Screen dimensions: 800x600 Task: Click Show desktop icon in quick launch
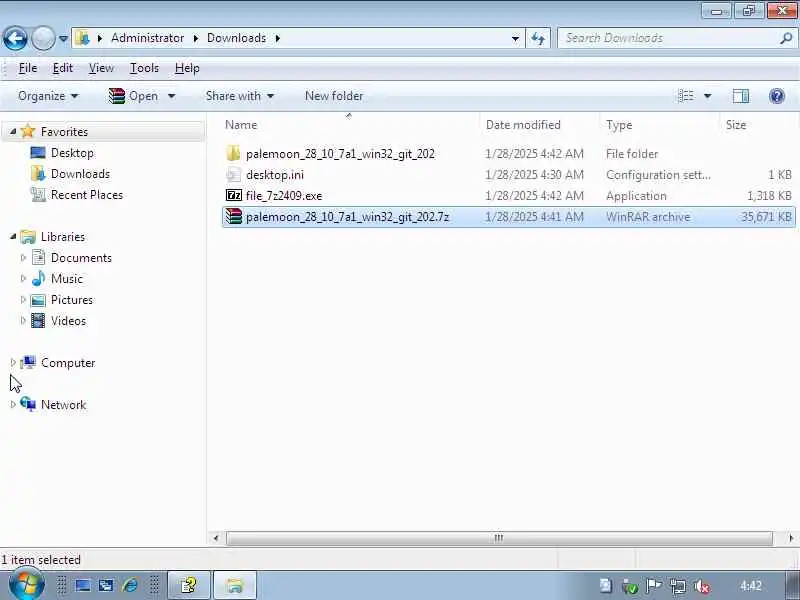tap(83, 585)
